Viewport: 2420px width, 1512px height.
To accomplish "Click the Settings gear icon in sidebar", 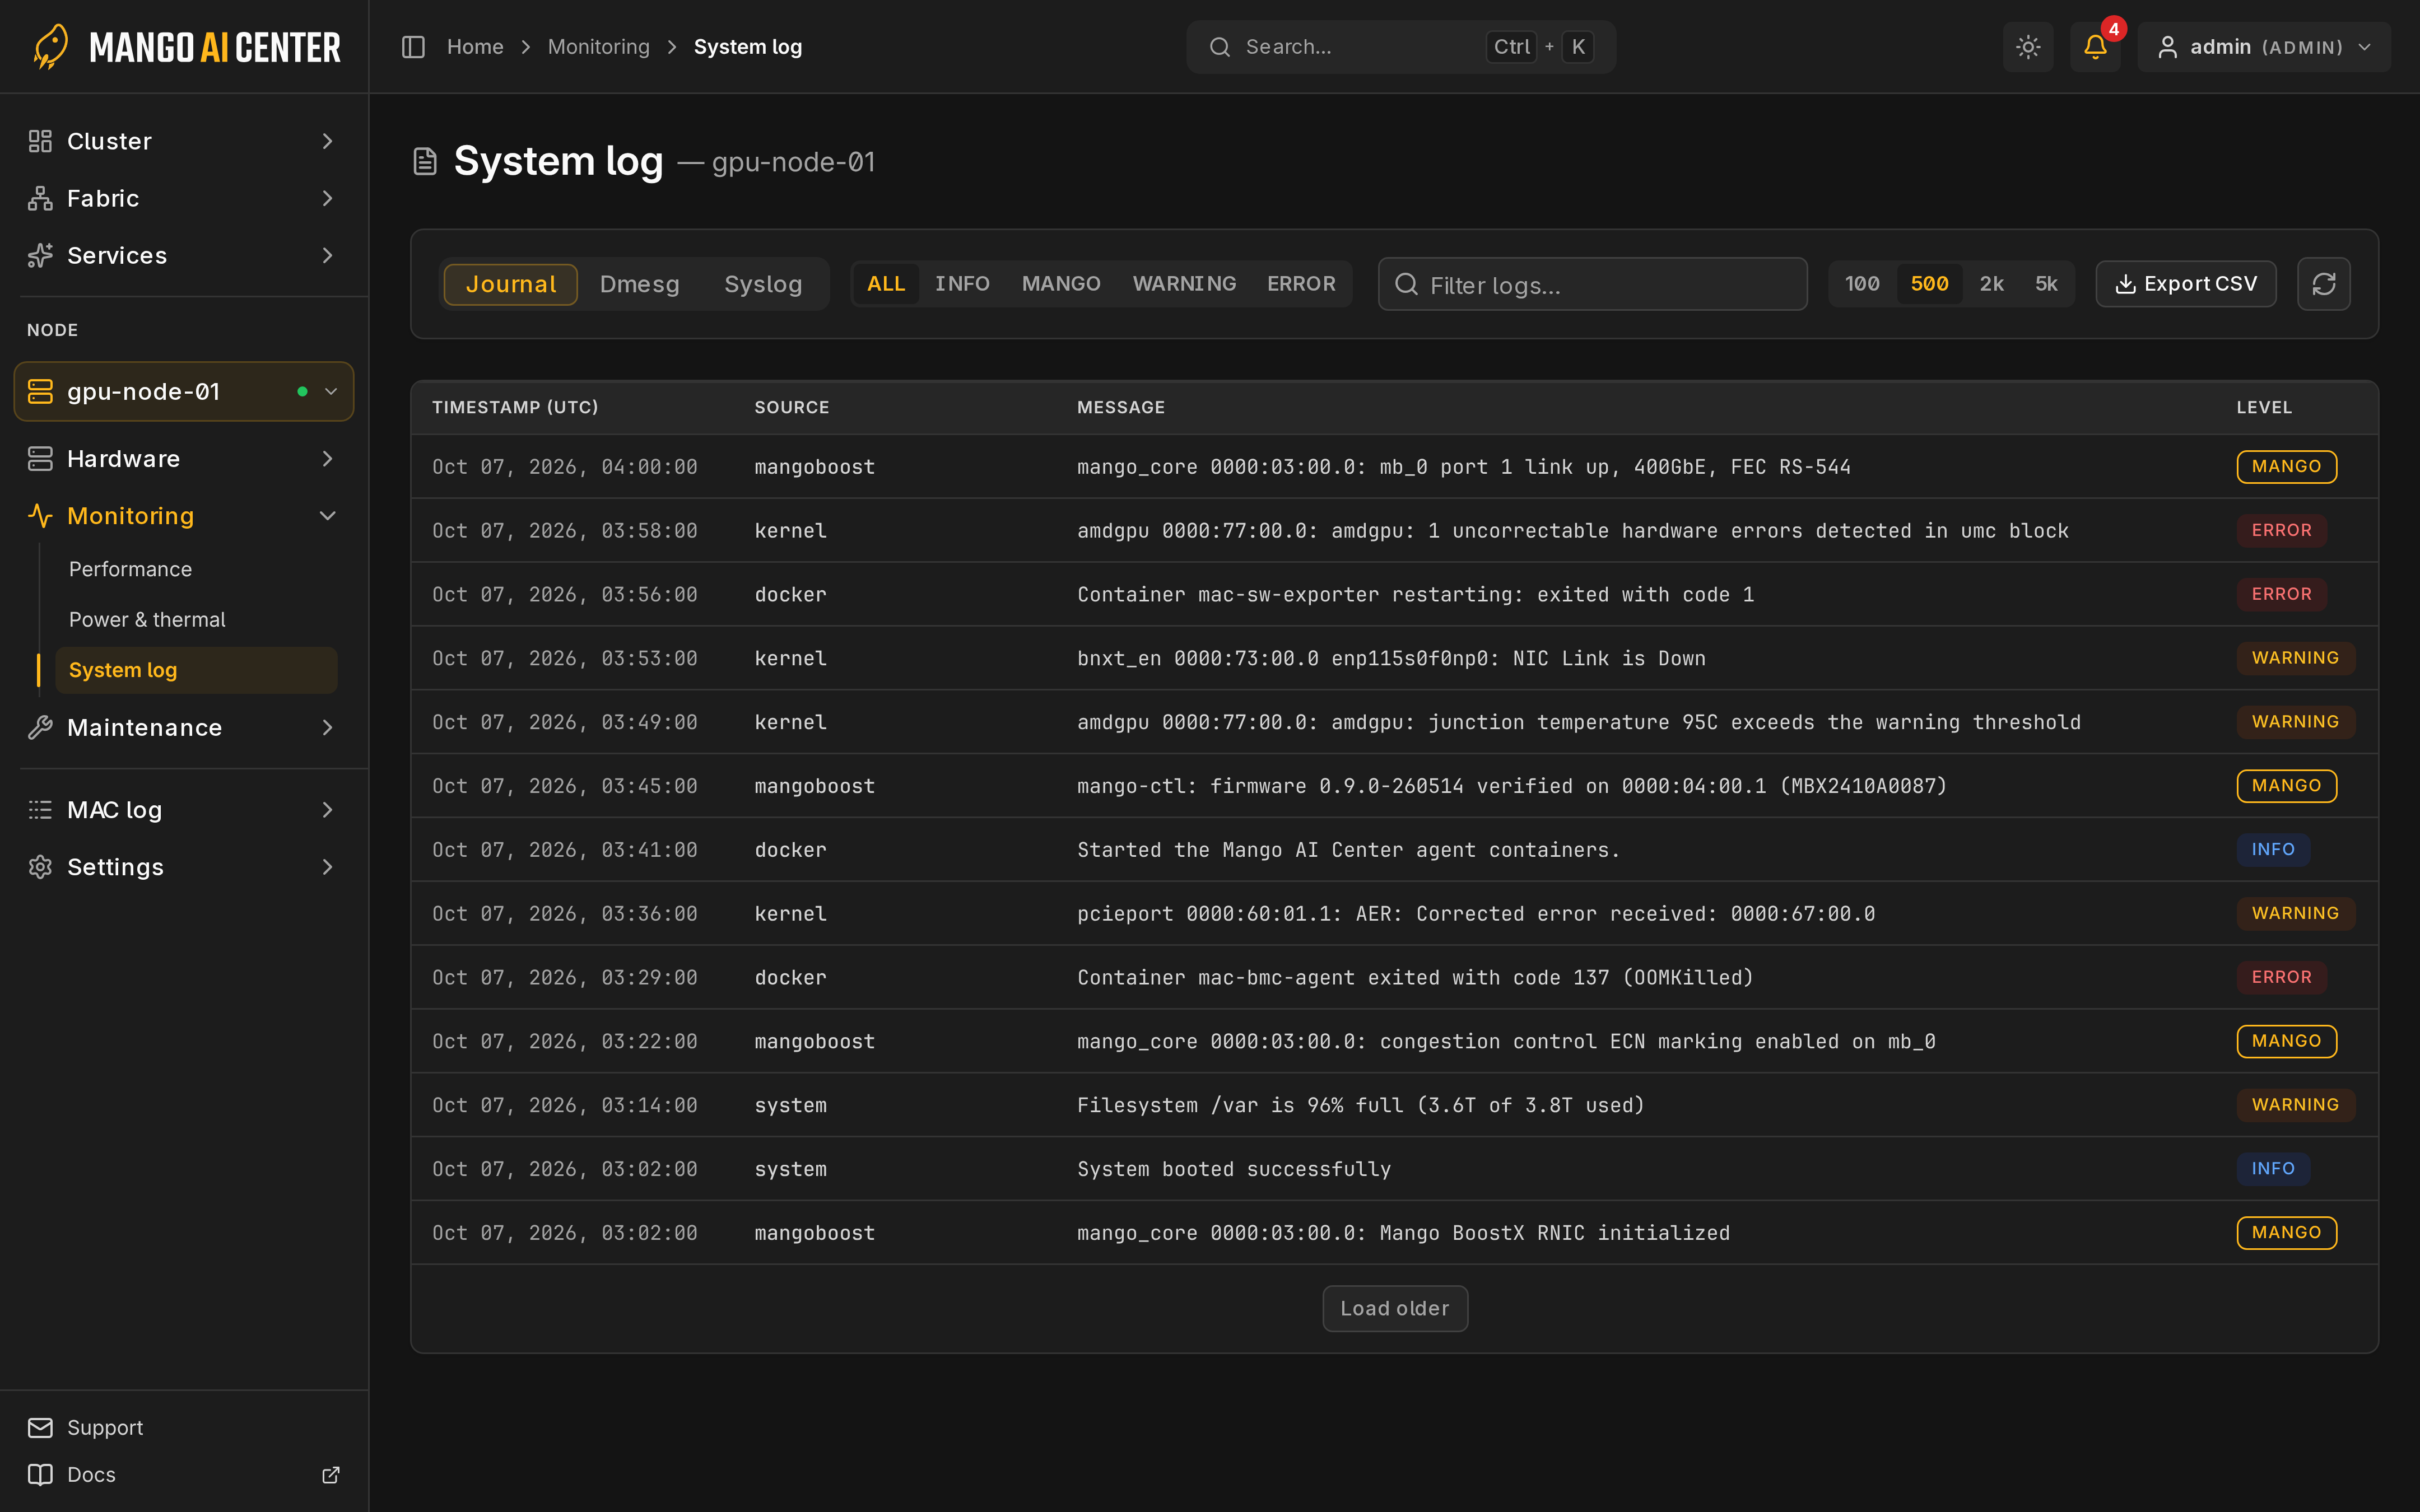I will [40, 866].
